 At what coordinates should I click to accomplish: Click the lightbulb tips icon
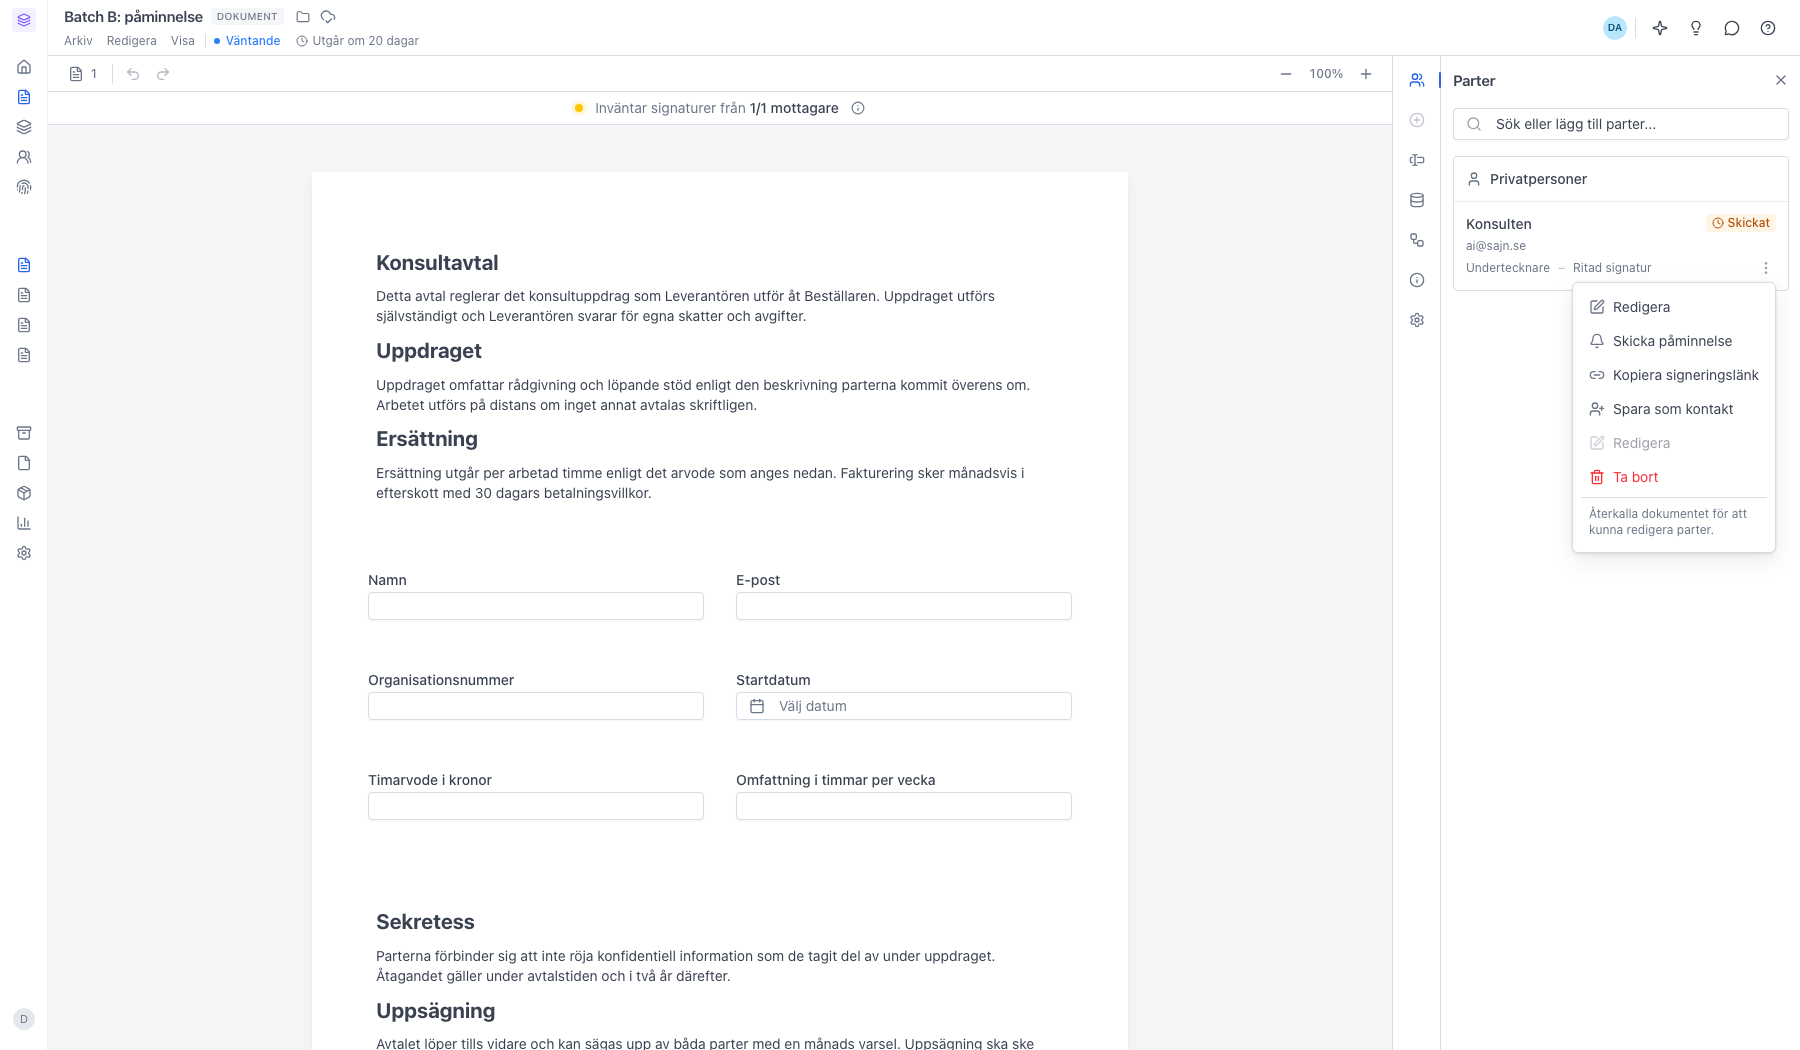tap(1696, 28)
